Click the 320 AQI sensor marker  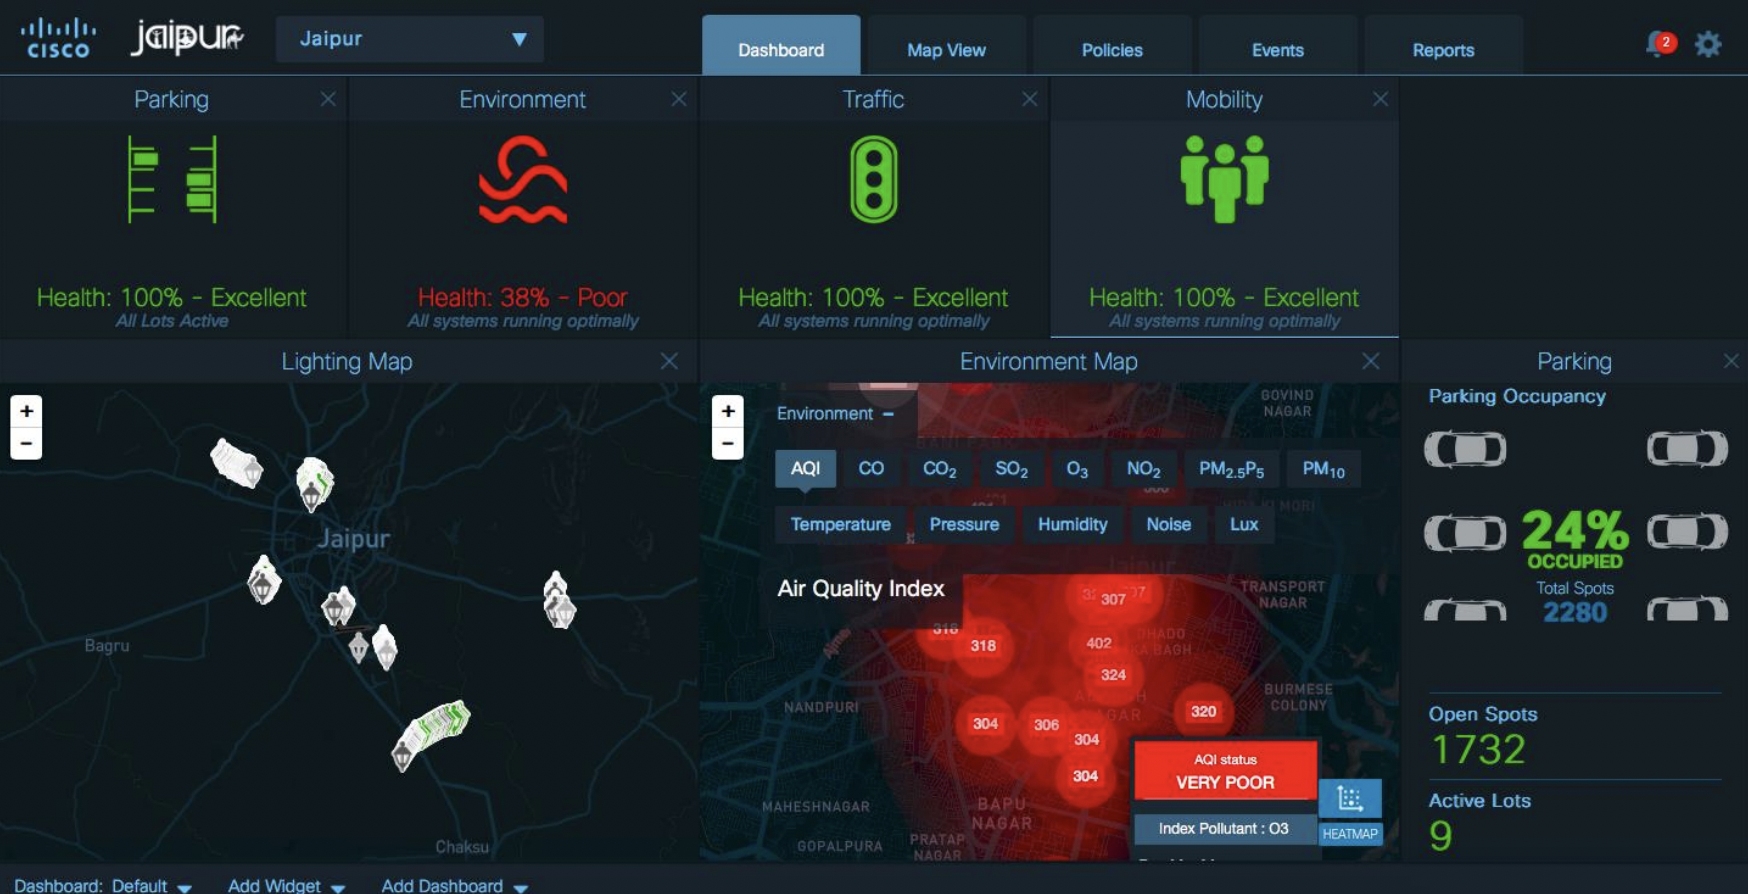(1204, 711)
